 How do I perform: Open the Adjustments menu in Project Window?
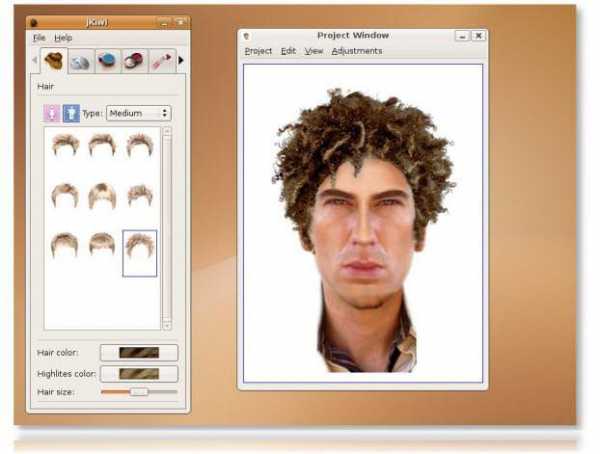pyautogui.click(x=356, y=51)
